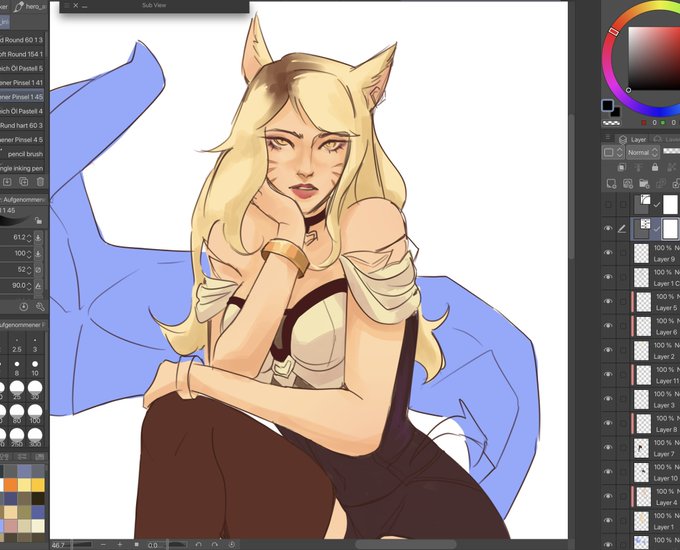The image size is (680, 550).
Task: Hide Layer 2 with its eye icon
Action: tap(608, 350)
